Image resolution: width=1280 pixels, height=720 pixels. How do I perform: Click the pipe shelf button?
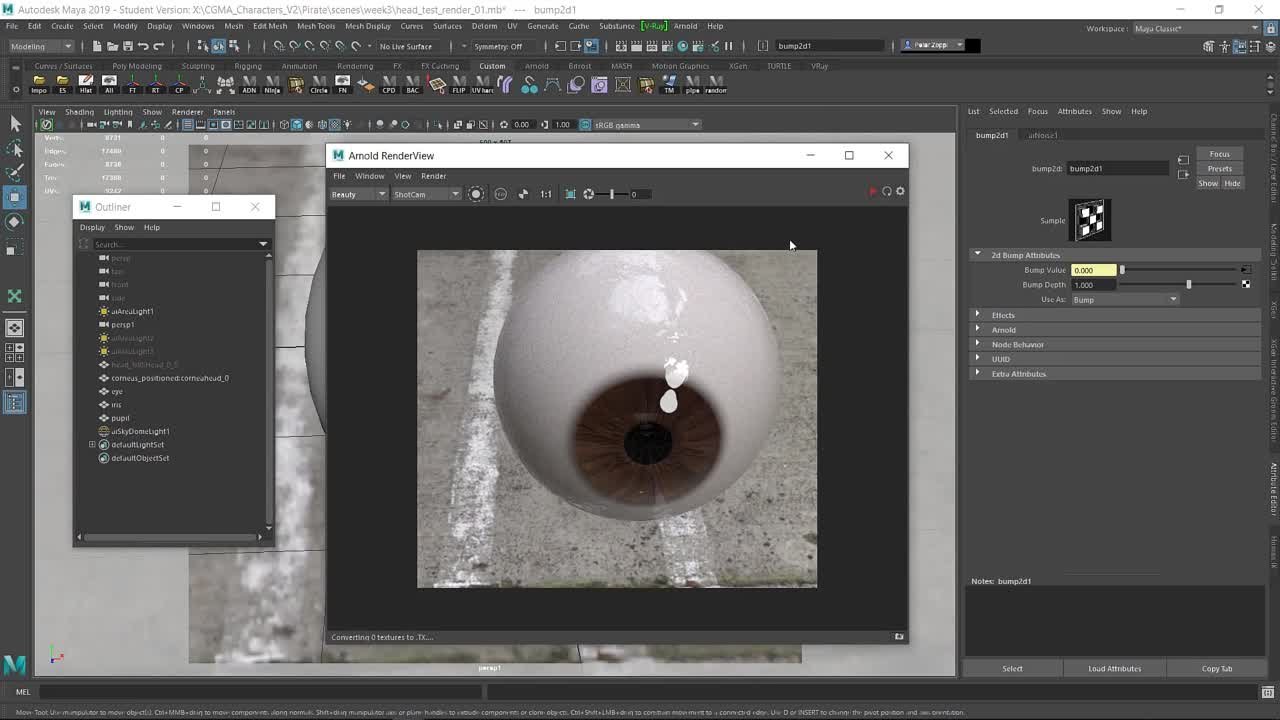pyautogui.click(x=692, y=85)
